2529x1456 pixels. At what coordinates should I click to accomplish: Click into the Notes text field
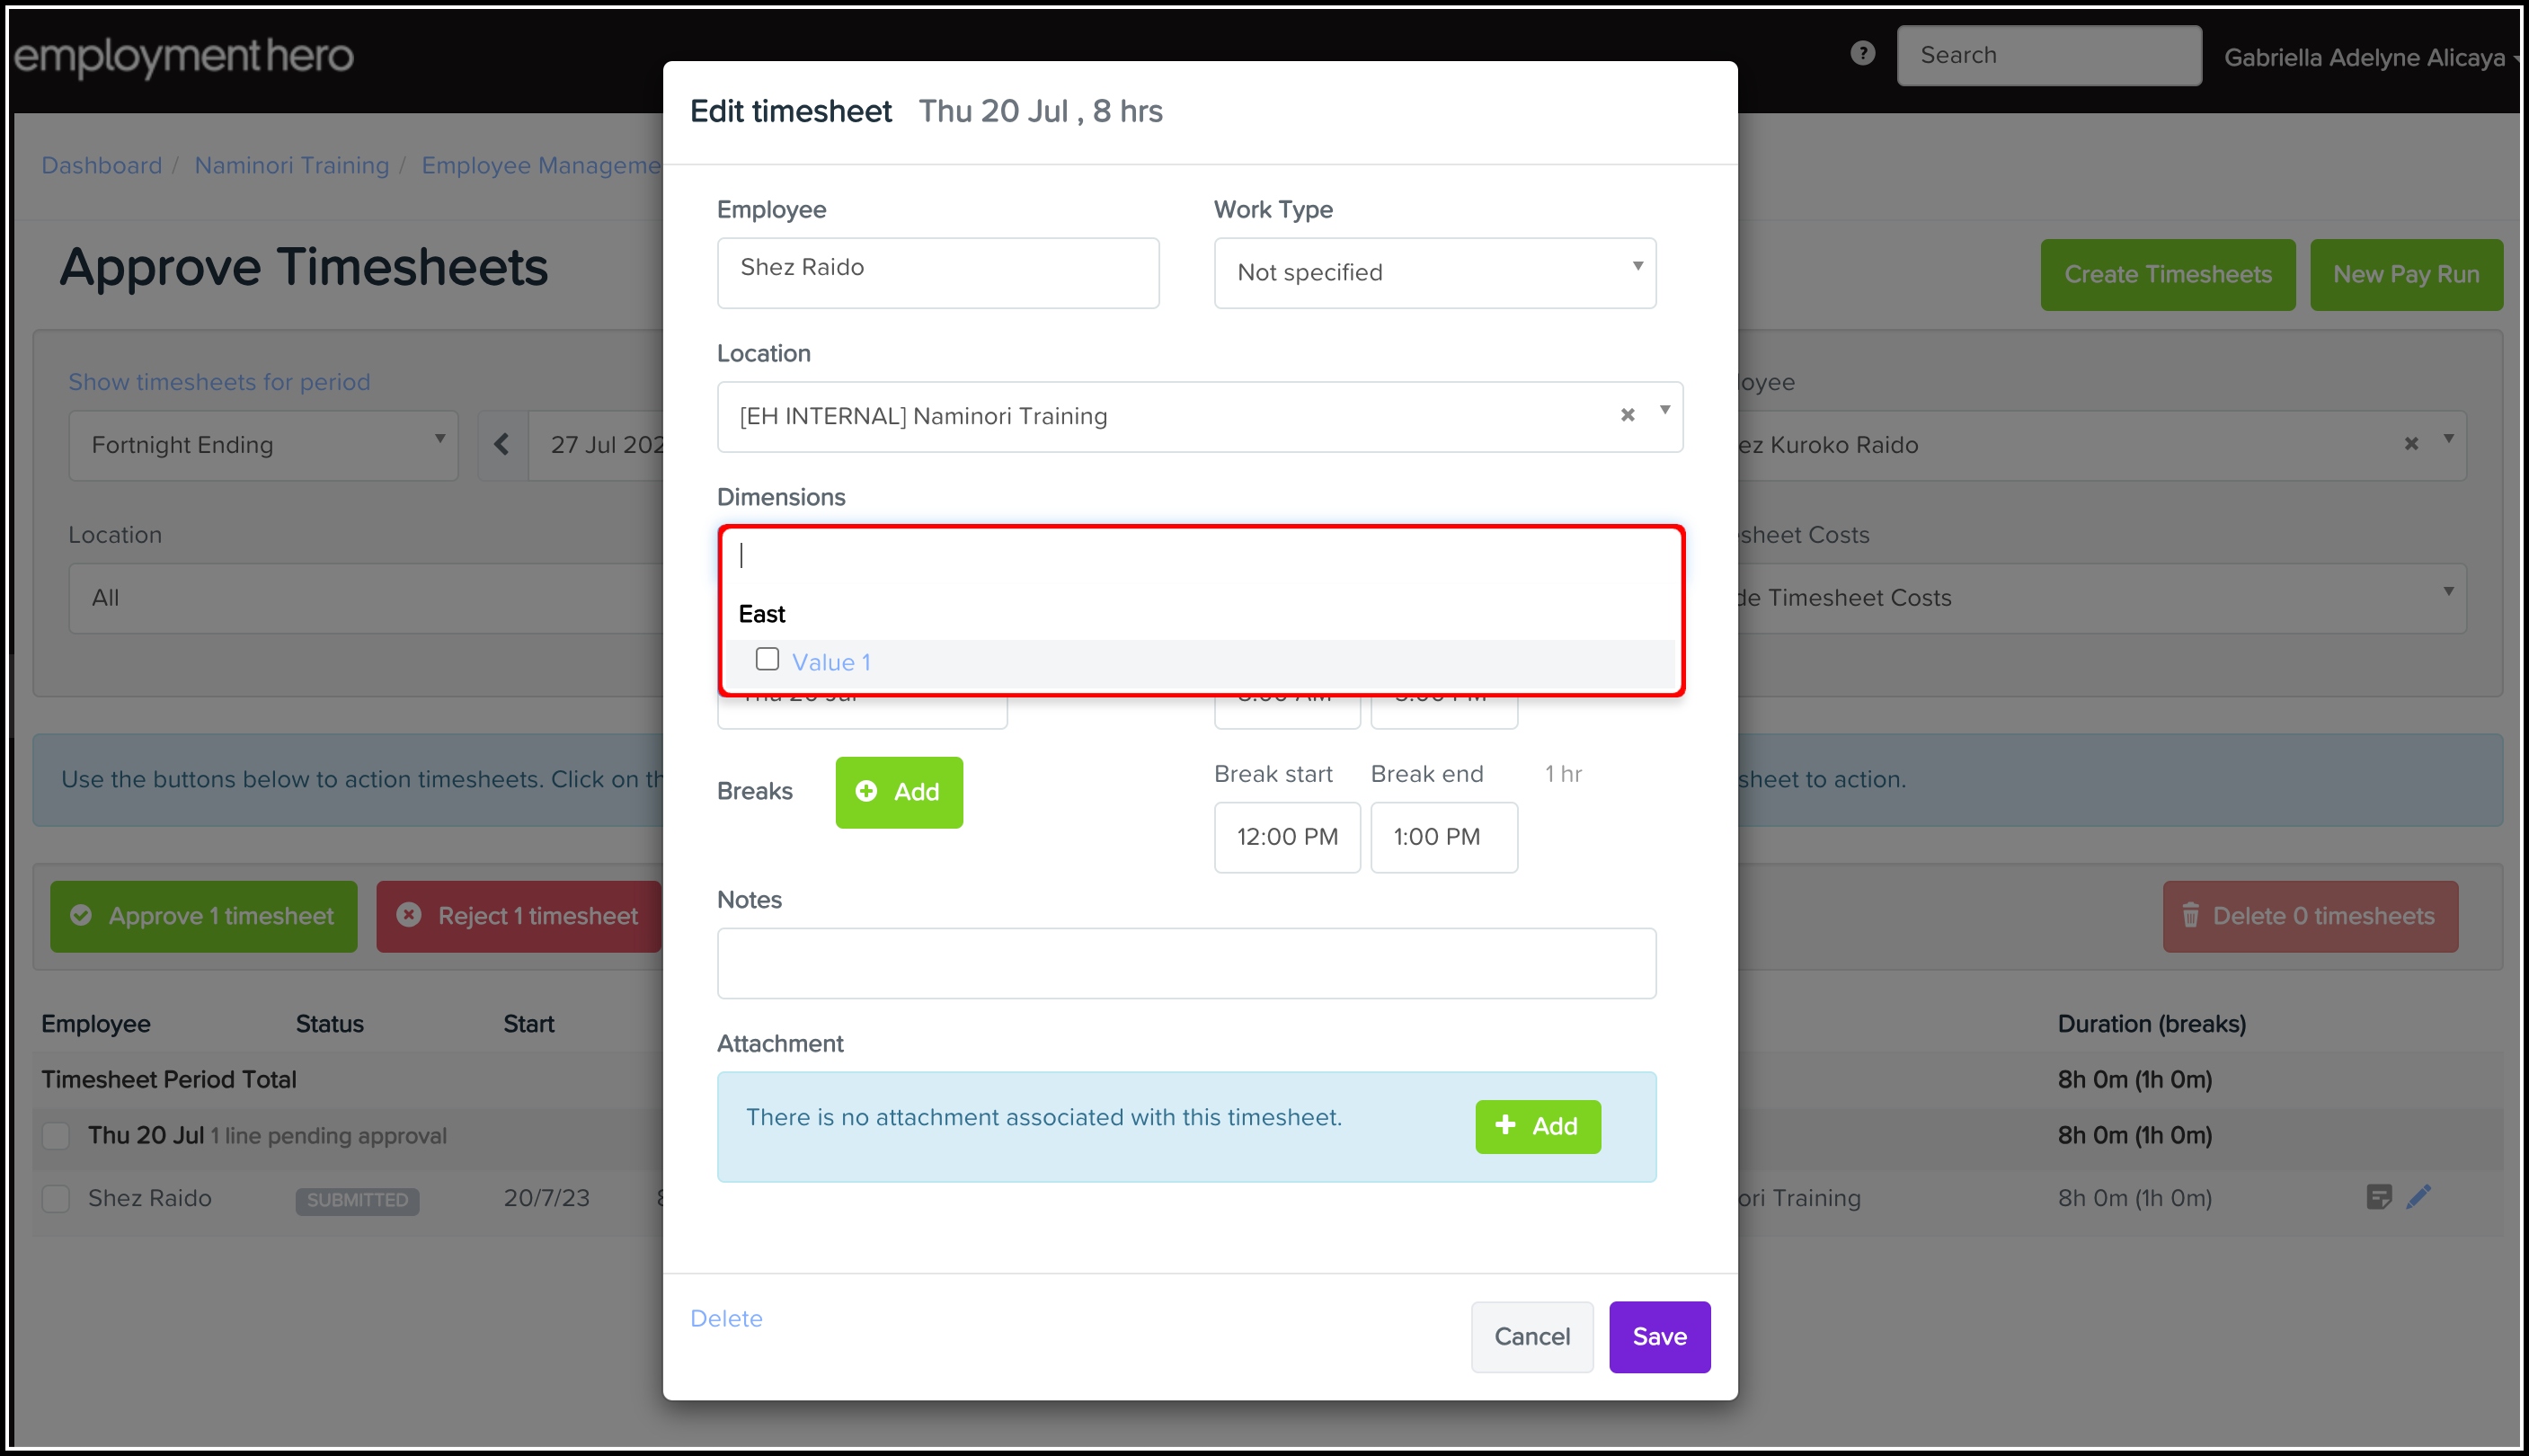1186,963
